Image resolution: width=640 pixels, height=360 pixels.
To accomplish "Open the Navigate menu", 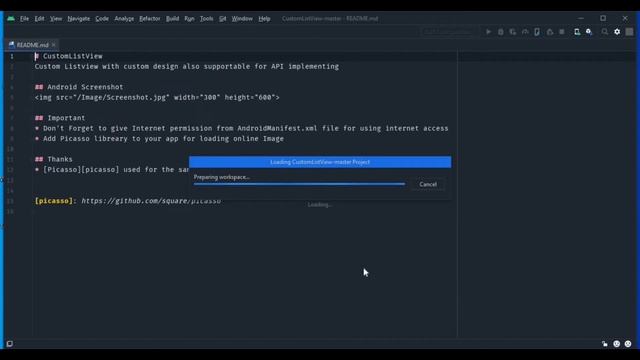I will (x=78, y=19).
